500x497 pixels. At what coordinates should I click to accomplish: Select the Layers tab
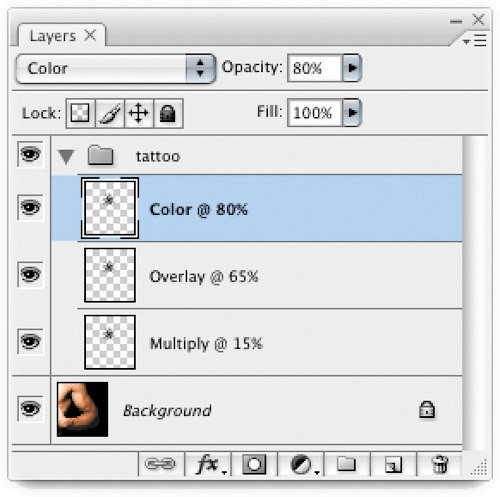62,35
